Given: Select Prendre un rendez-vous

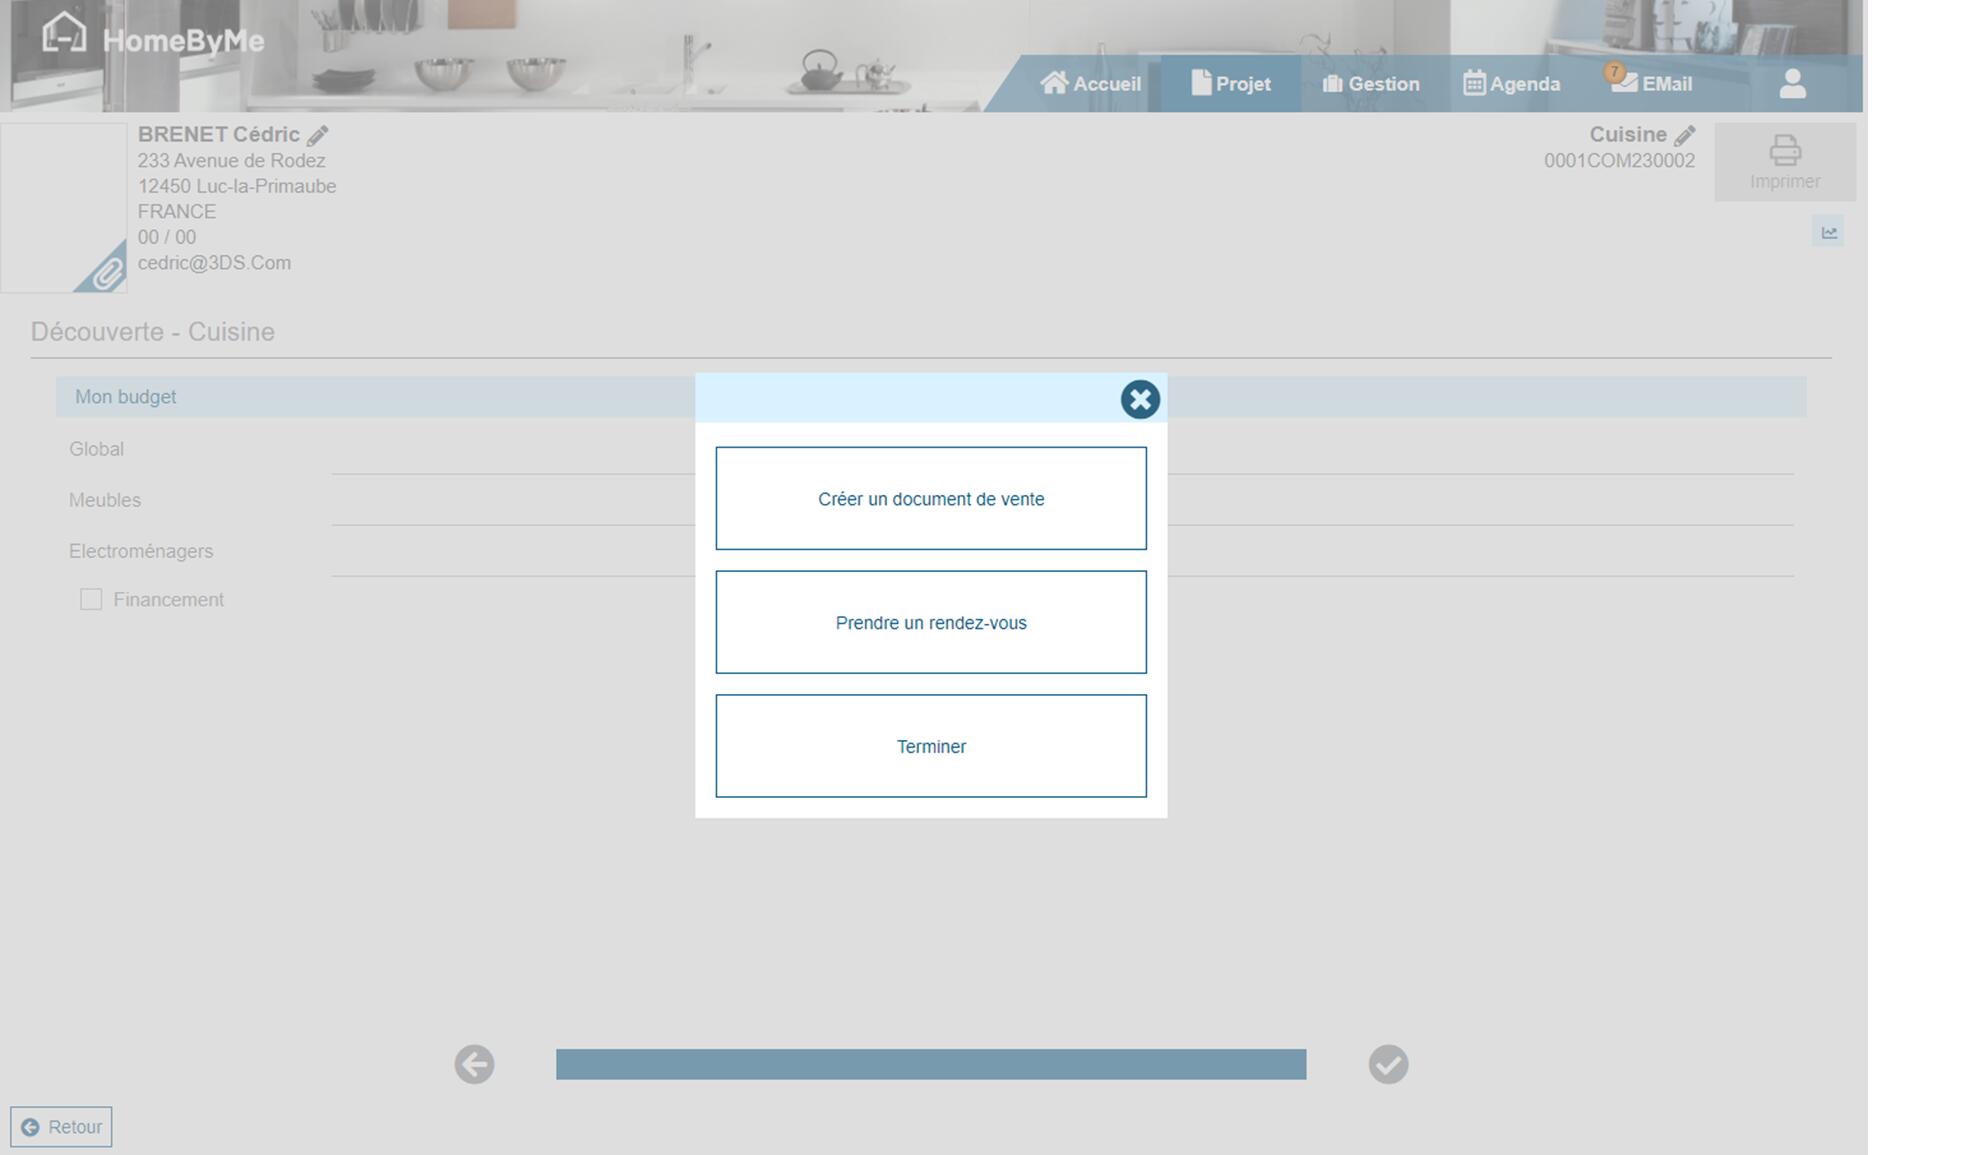Looking at the screenshot, I should pyautogui.click(x=930, y=622).
